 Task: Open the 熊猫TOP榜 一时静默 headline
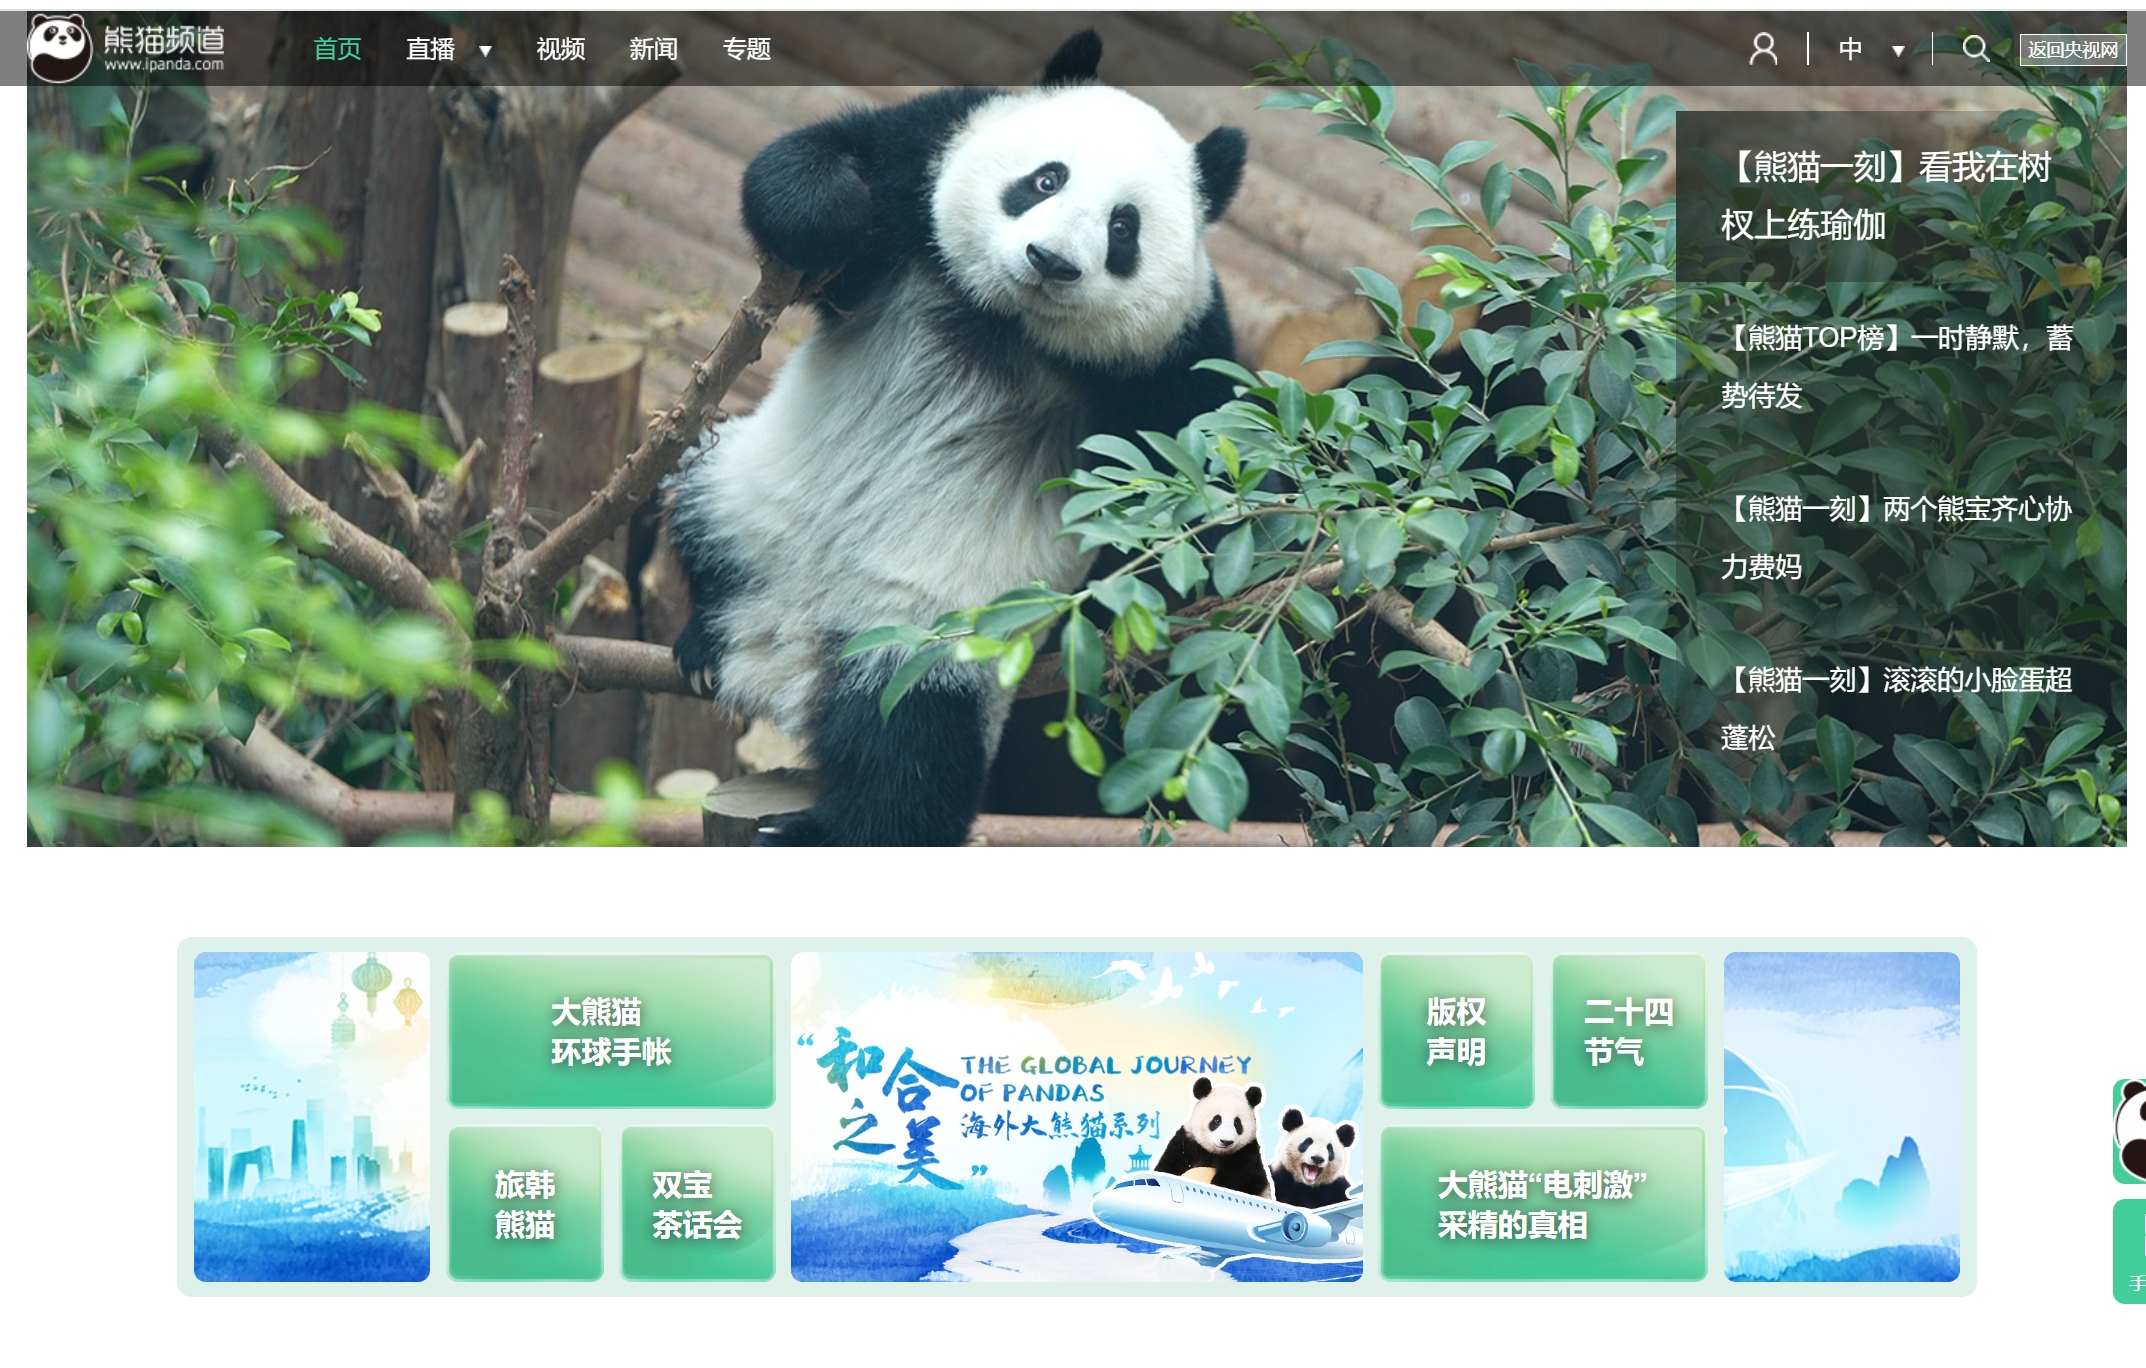click(x=1895, y=366)
